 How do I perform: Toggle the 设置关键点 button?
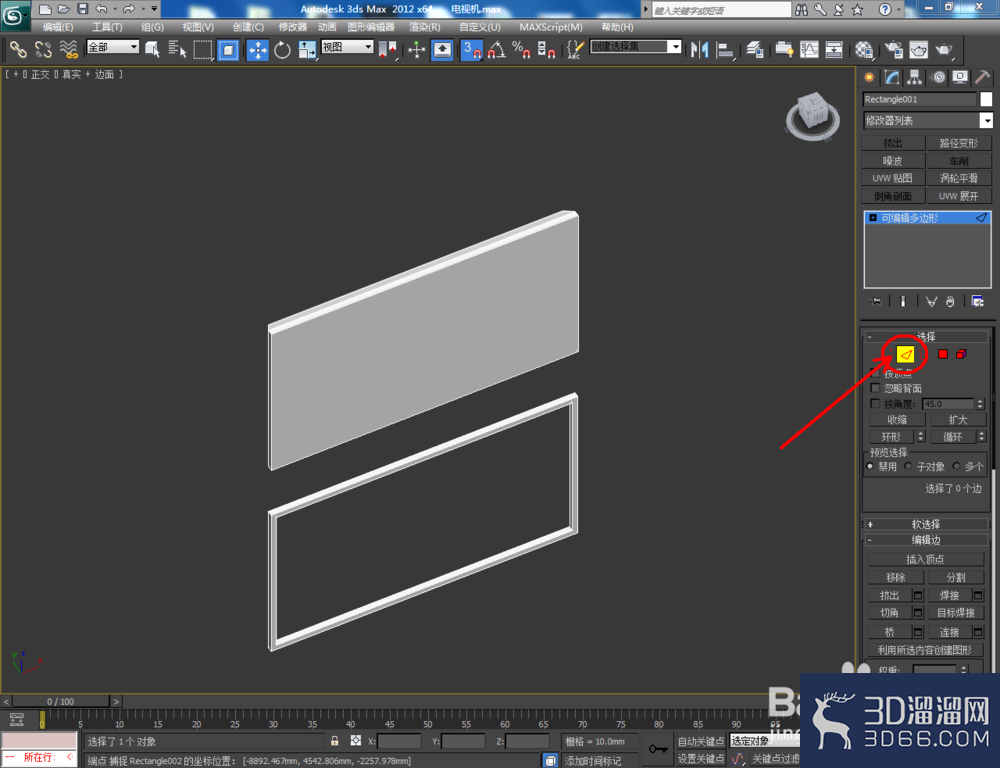pos(700,758)
